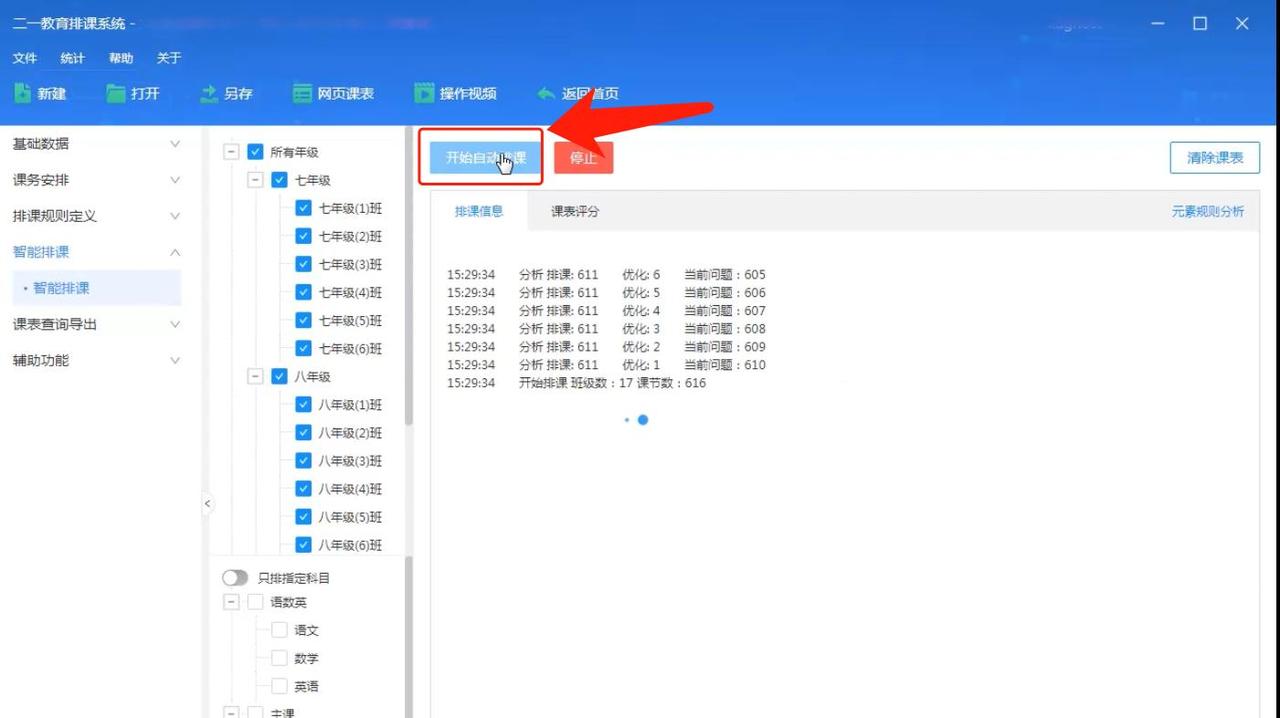Image resolution: width=1280 pixels, height=718 pixels.
Task: Uncheck the 八年级(4)班 checkbox
Action: [303, 489]
